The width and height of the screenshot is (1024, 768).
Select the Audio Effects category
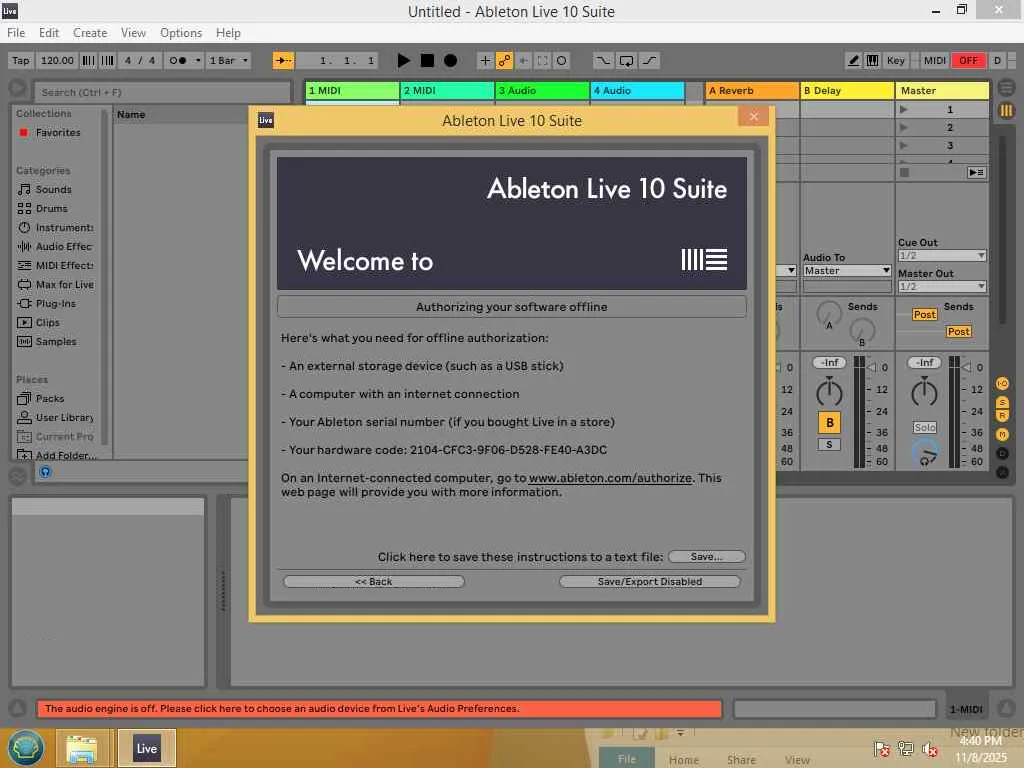pyautogui.click(x=56, y=246)
